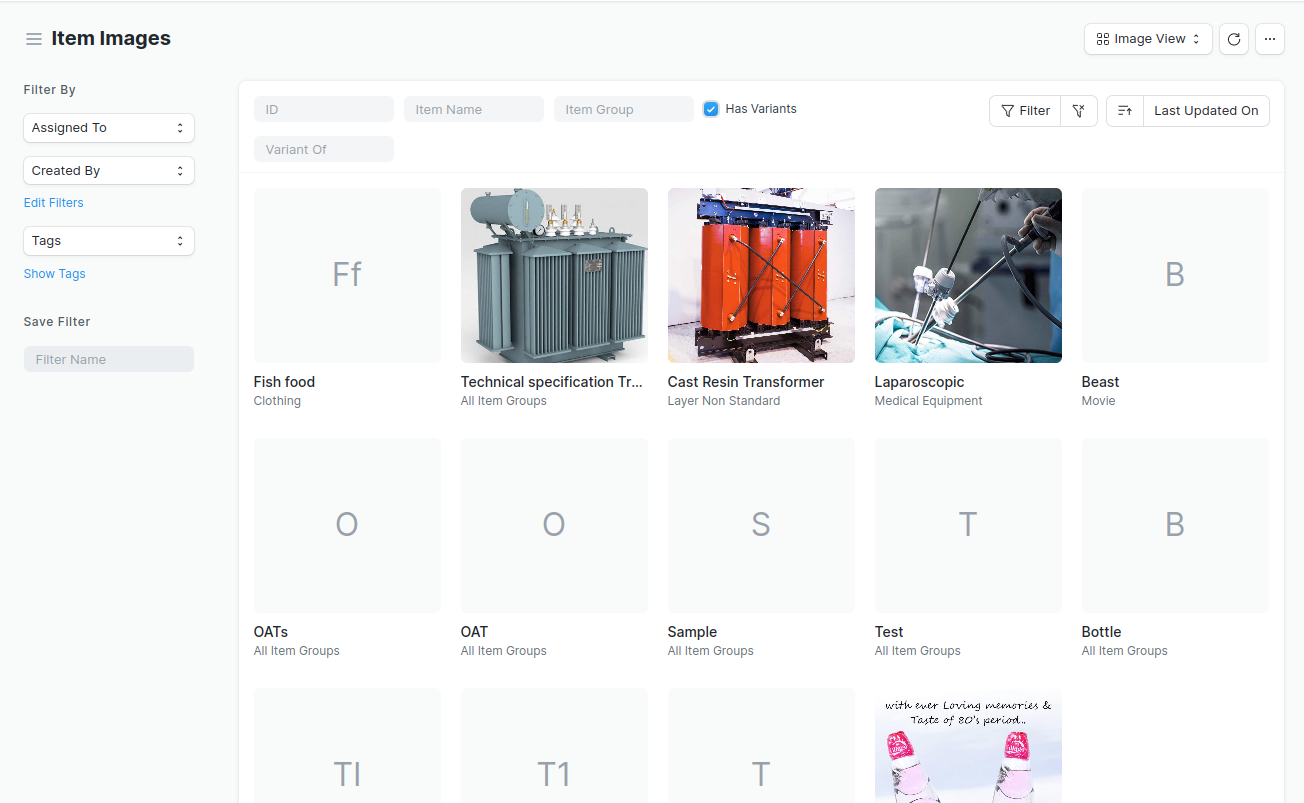This screenshot has height=803, width=1304.
Task: Open the Fish food item placeholder
Action: click(347, 276)
